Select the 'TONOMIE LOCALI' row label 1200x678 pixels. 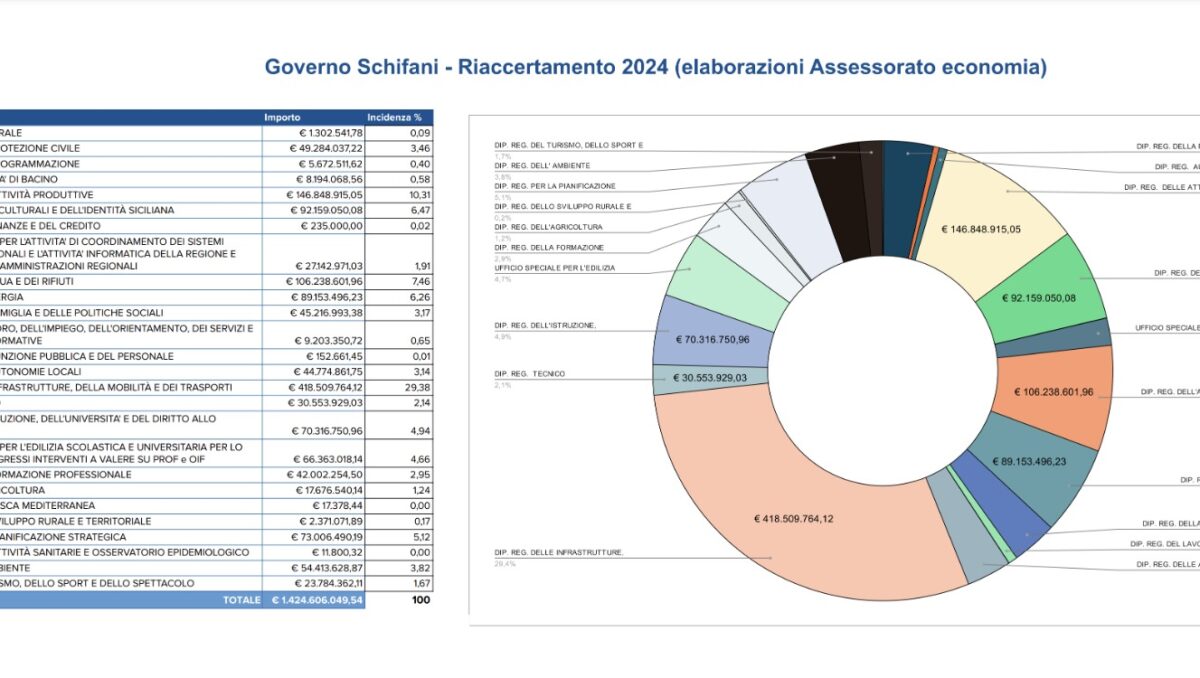(40, 371)
